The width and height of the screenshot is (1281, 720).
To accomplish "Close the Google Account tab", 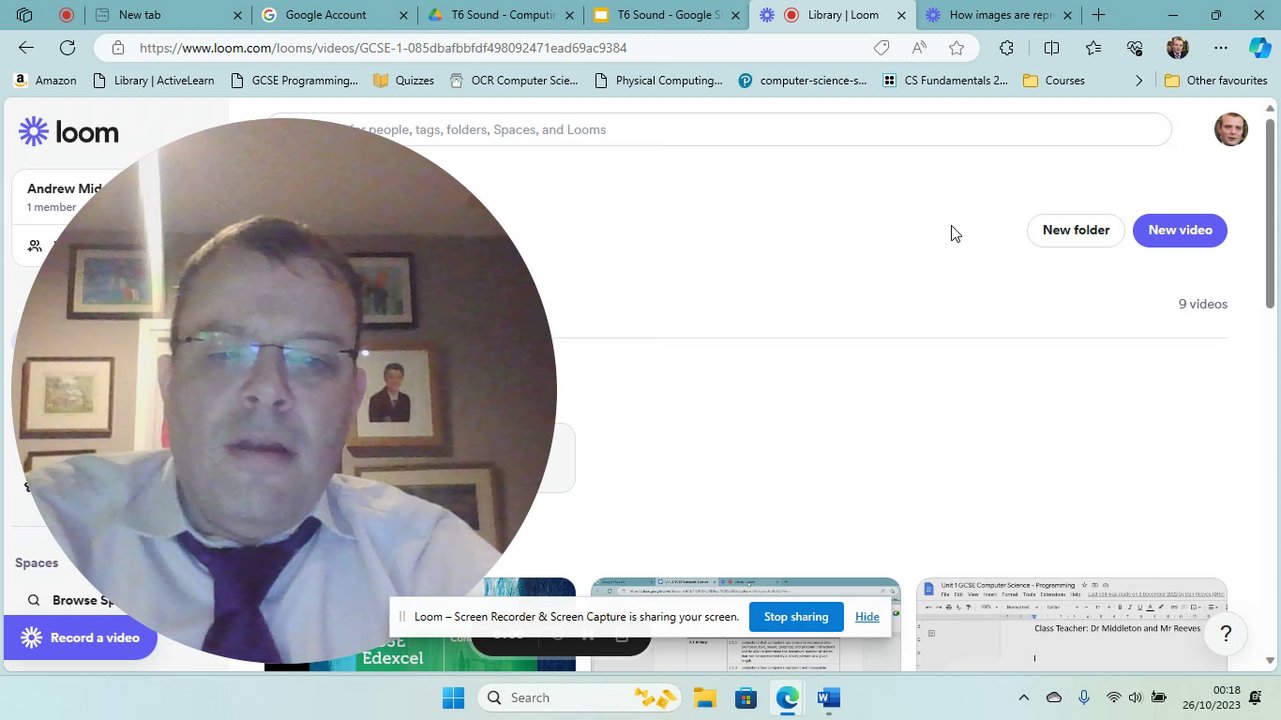I will [404, 15].
